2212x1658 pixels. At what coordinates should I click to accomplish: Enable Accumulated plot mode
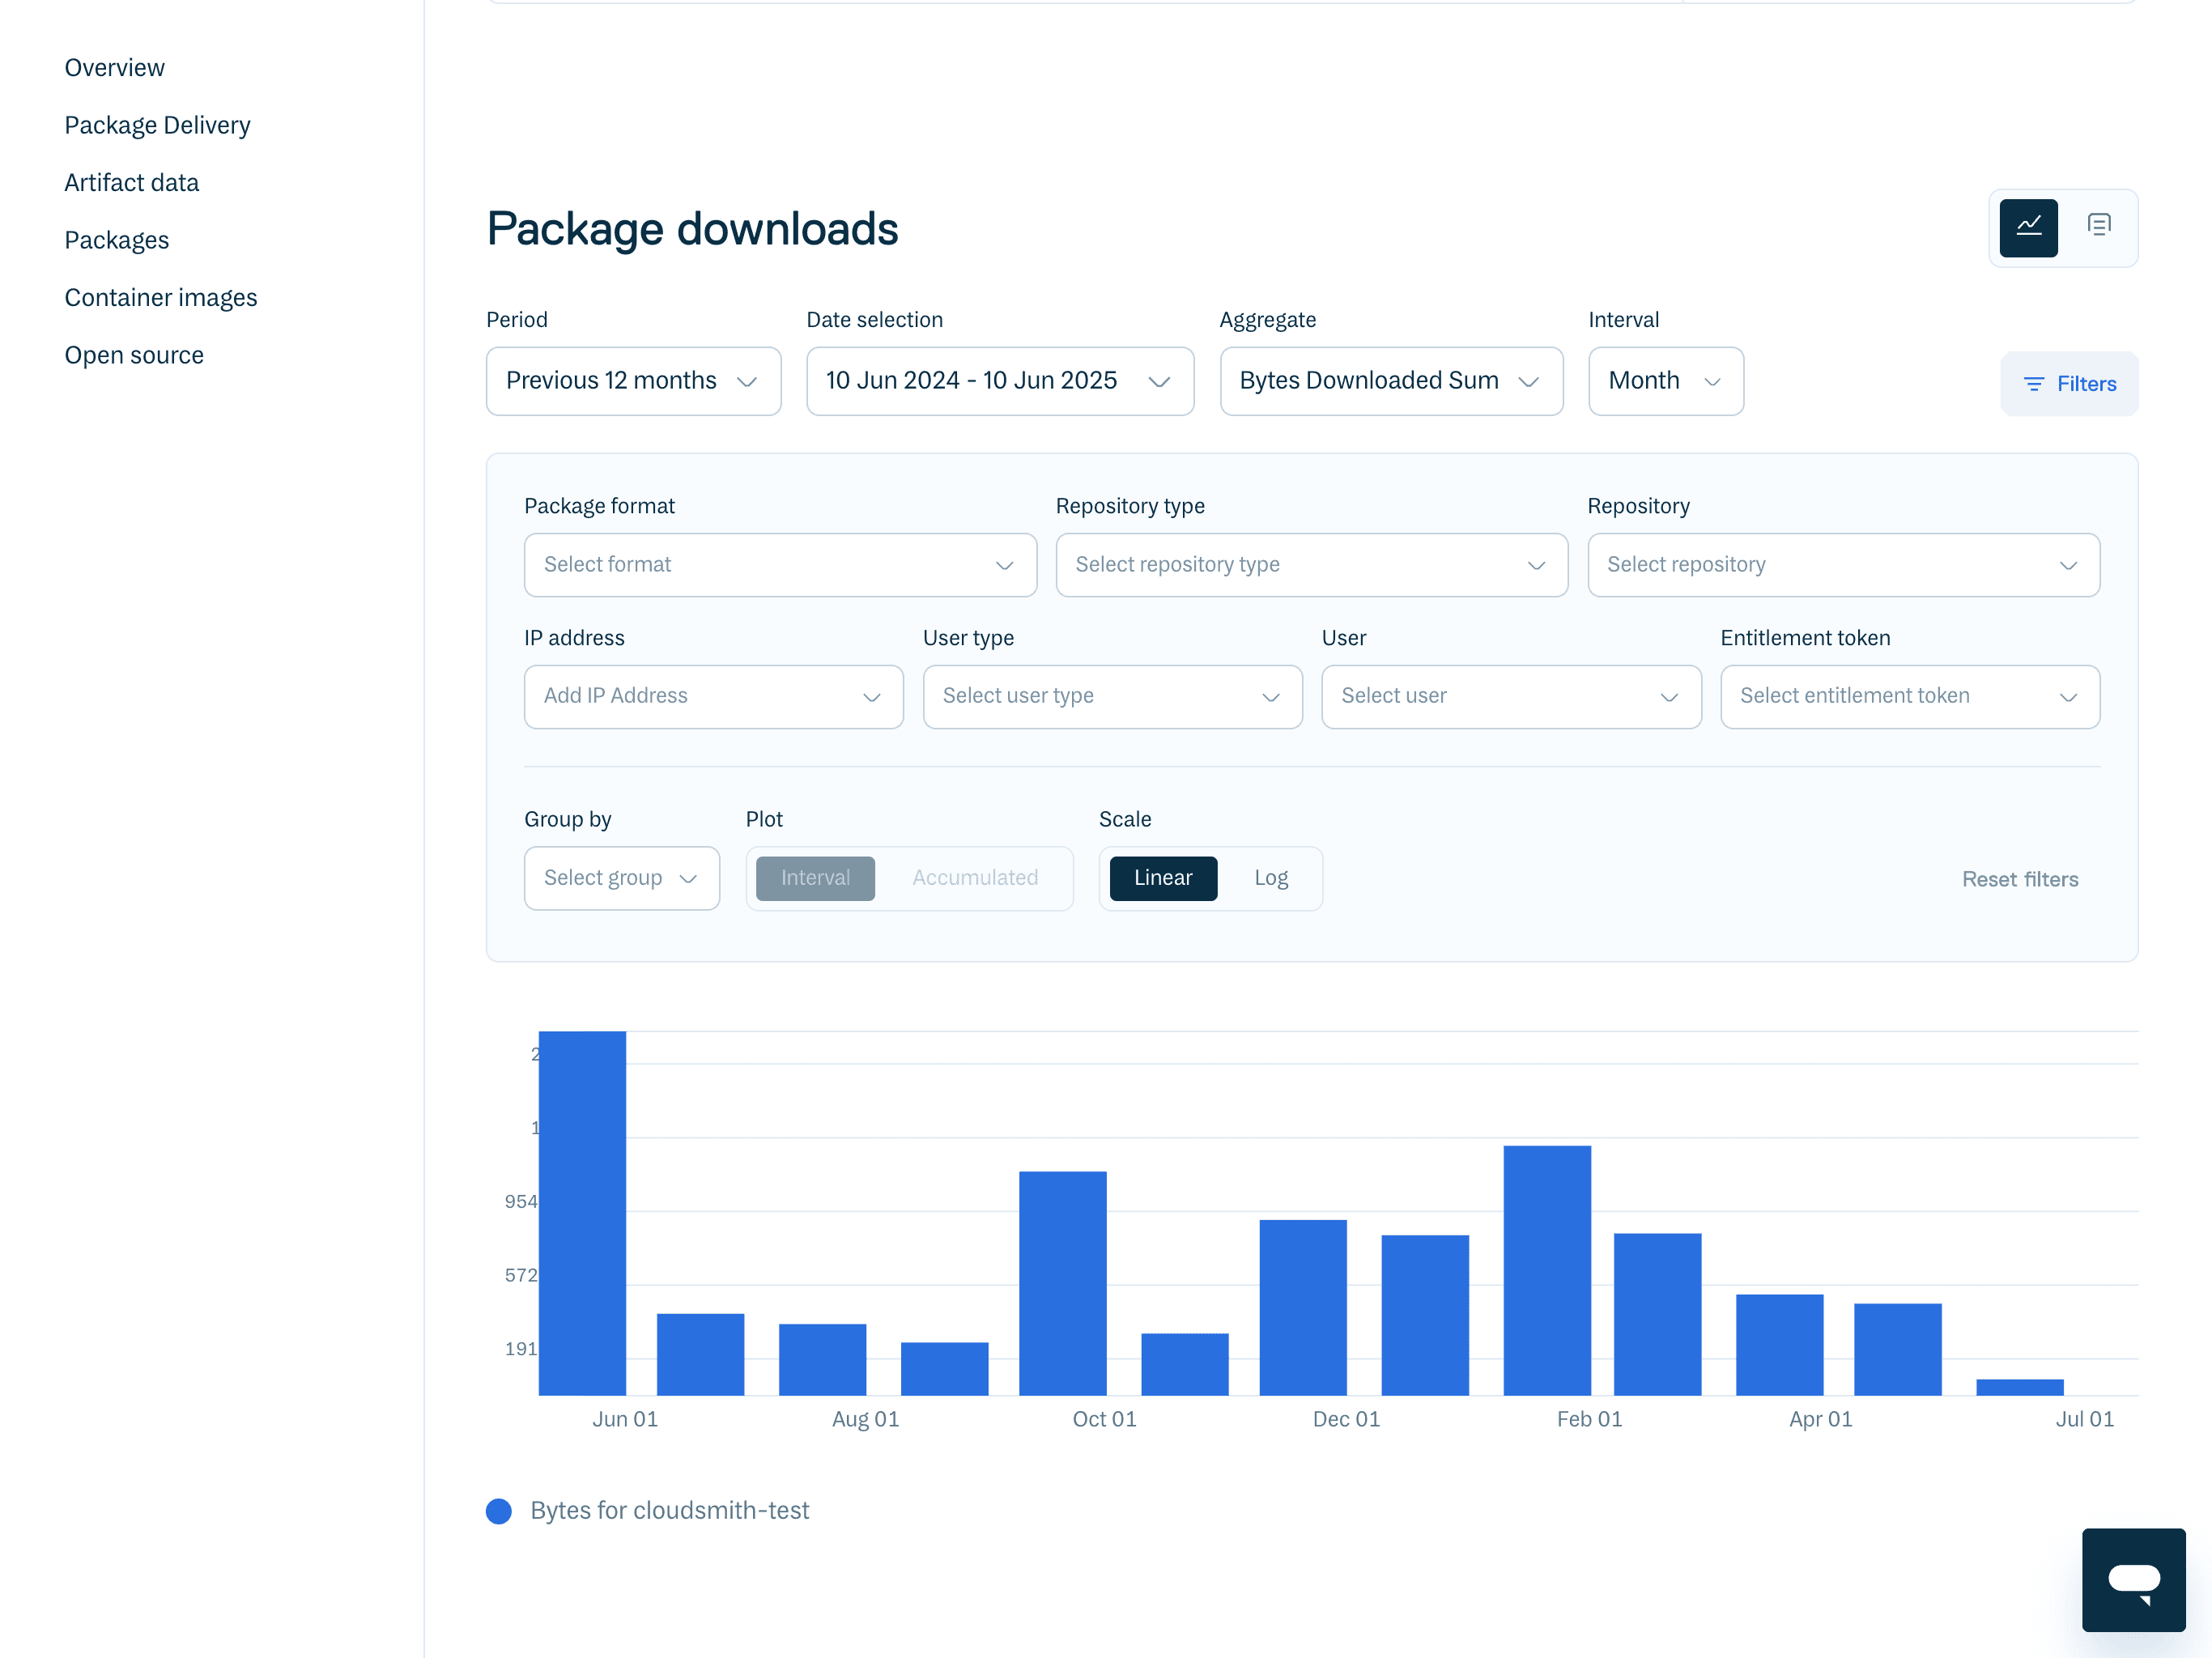click(974, 878)
